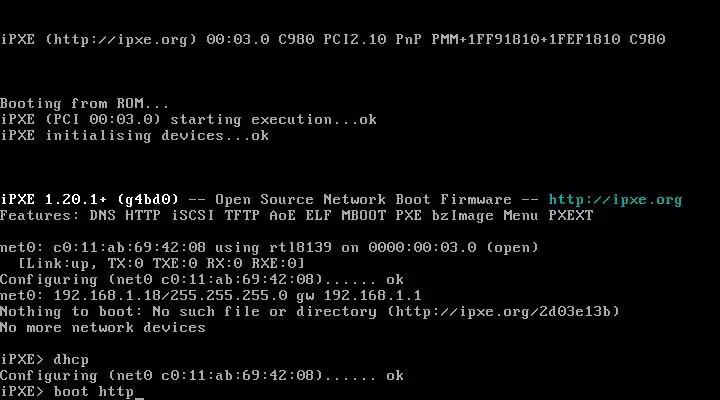Viewport: 720px width, 400px height.
Task: Click the last 'Configuring (net0' line
Action: (200, 376)
